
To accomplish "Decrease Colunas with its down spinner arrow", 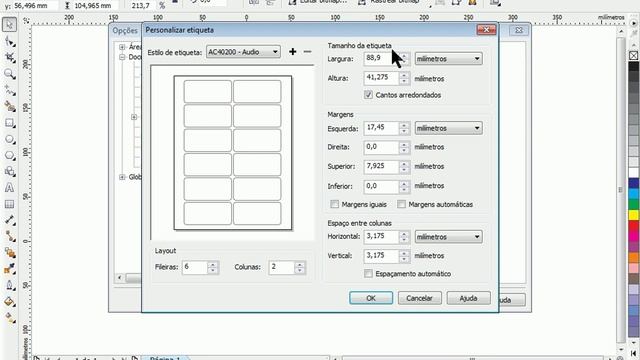I will 300,271.
